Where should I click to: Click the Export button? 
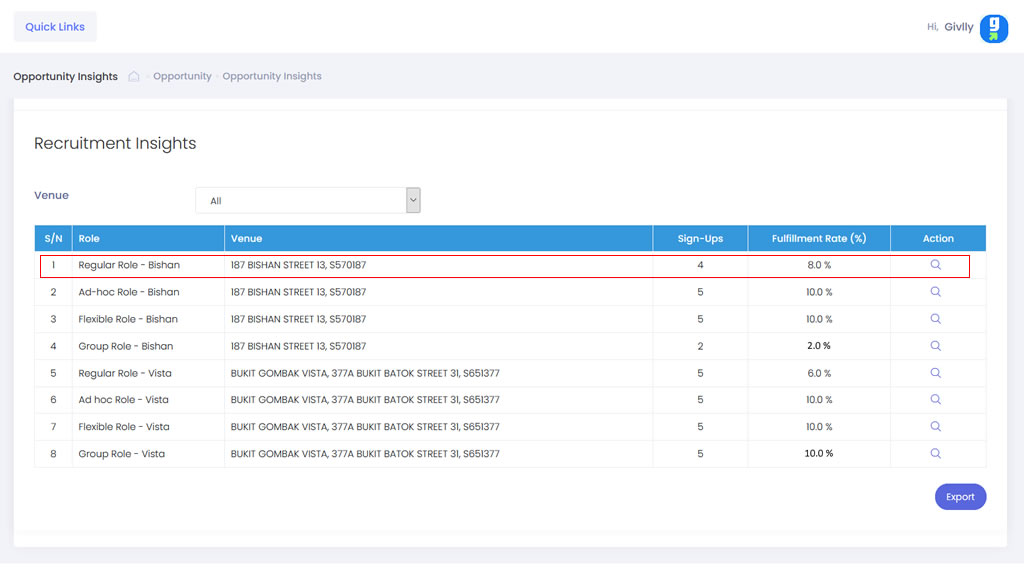[x=960, y=497]
